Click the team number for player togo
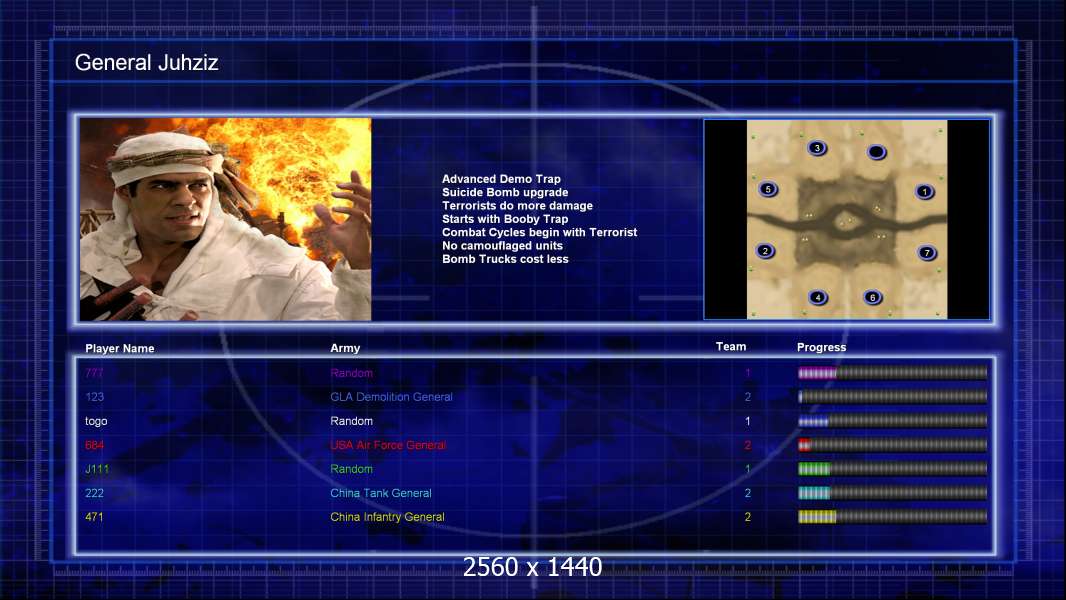The width and height of the screenshot is (1066, 600). (x=747, y=421)
